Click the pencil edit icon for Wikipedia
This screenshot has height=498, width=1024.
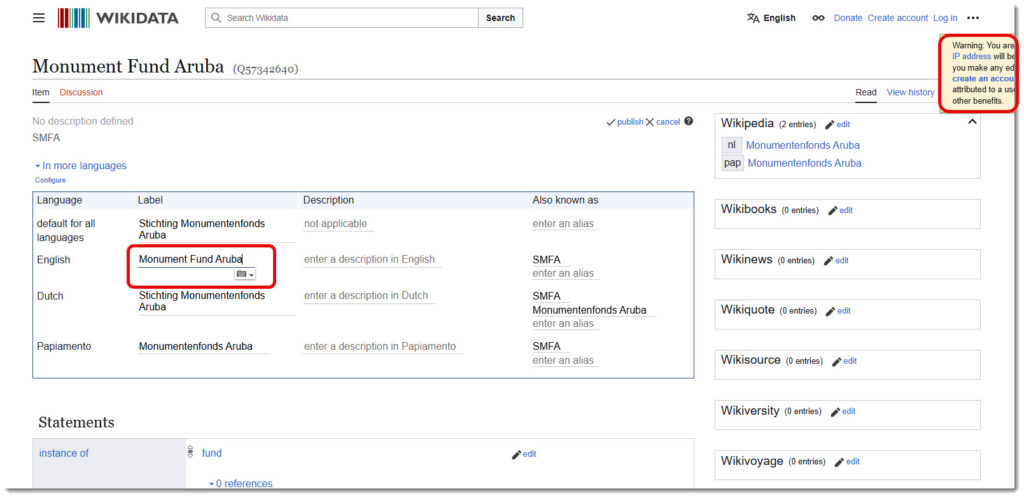(x=830, y=124)
